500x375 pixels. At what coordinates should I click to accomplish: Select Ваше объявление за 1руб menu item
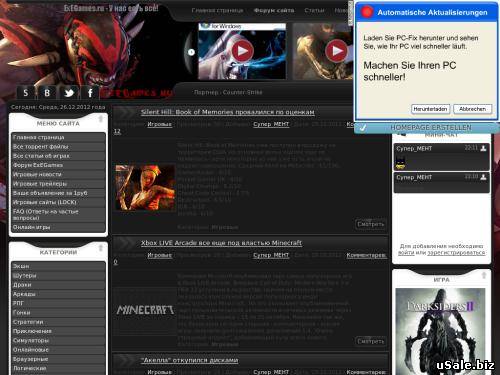(x=58, y=193)
